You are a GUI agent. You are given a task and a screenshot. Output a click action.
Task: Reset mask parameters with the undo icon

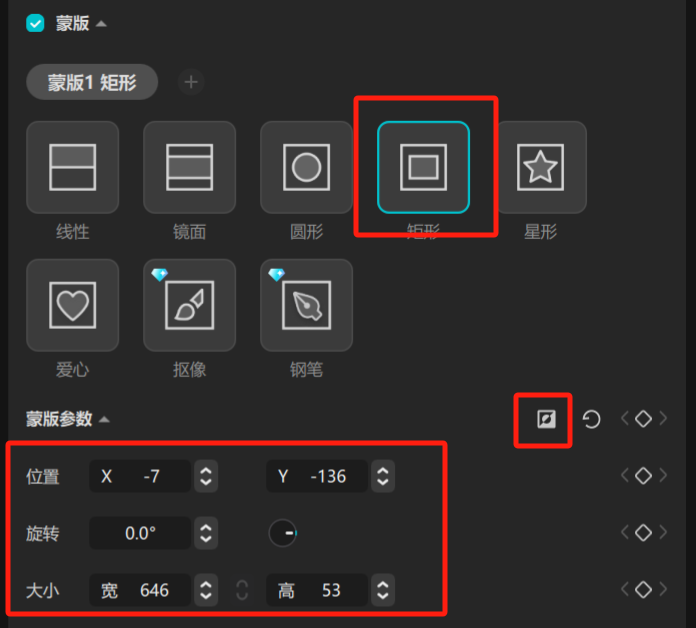(591, 419)
